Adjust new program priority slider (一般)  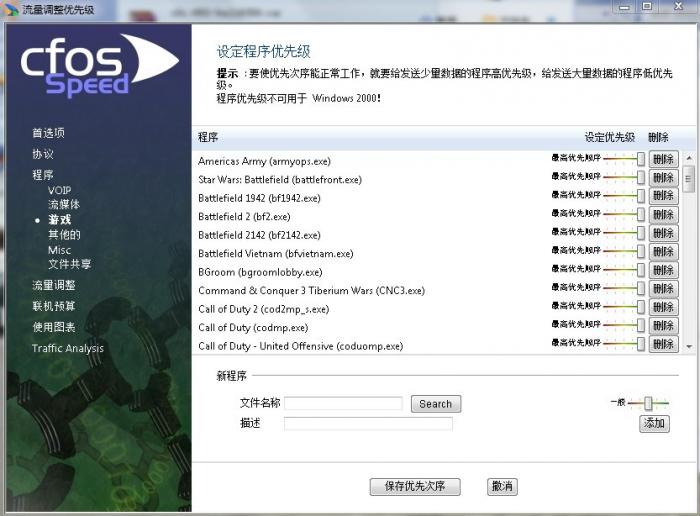pyautogui.click(x=648, y=403)
